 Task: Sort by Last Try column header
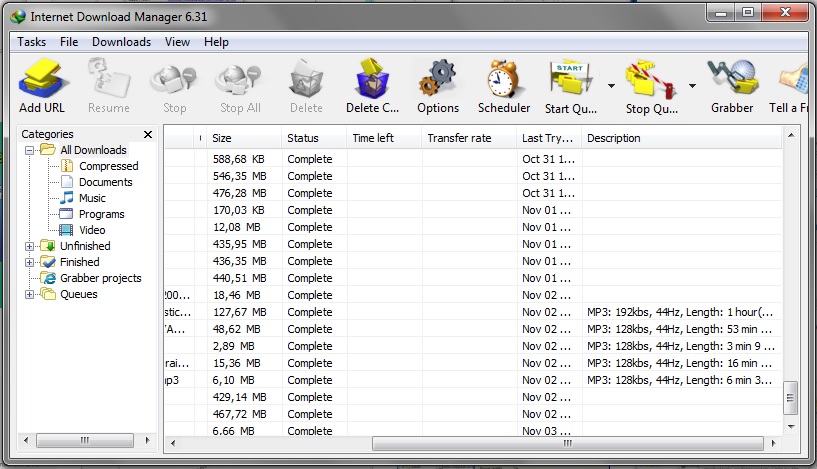coord(549,138)
